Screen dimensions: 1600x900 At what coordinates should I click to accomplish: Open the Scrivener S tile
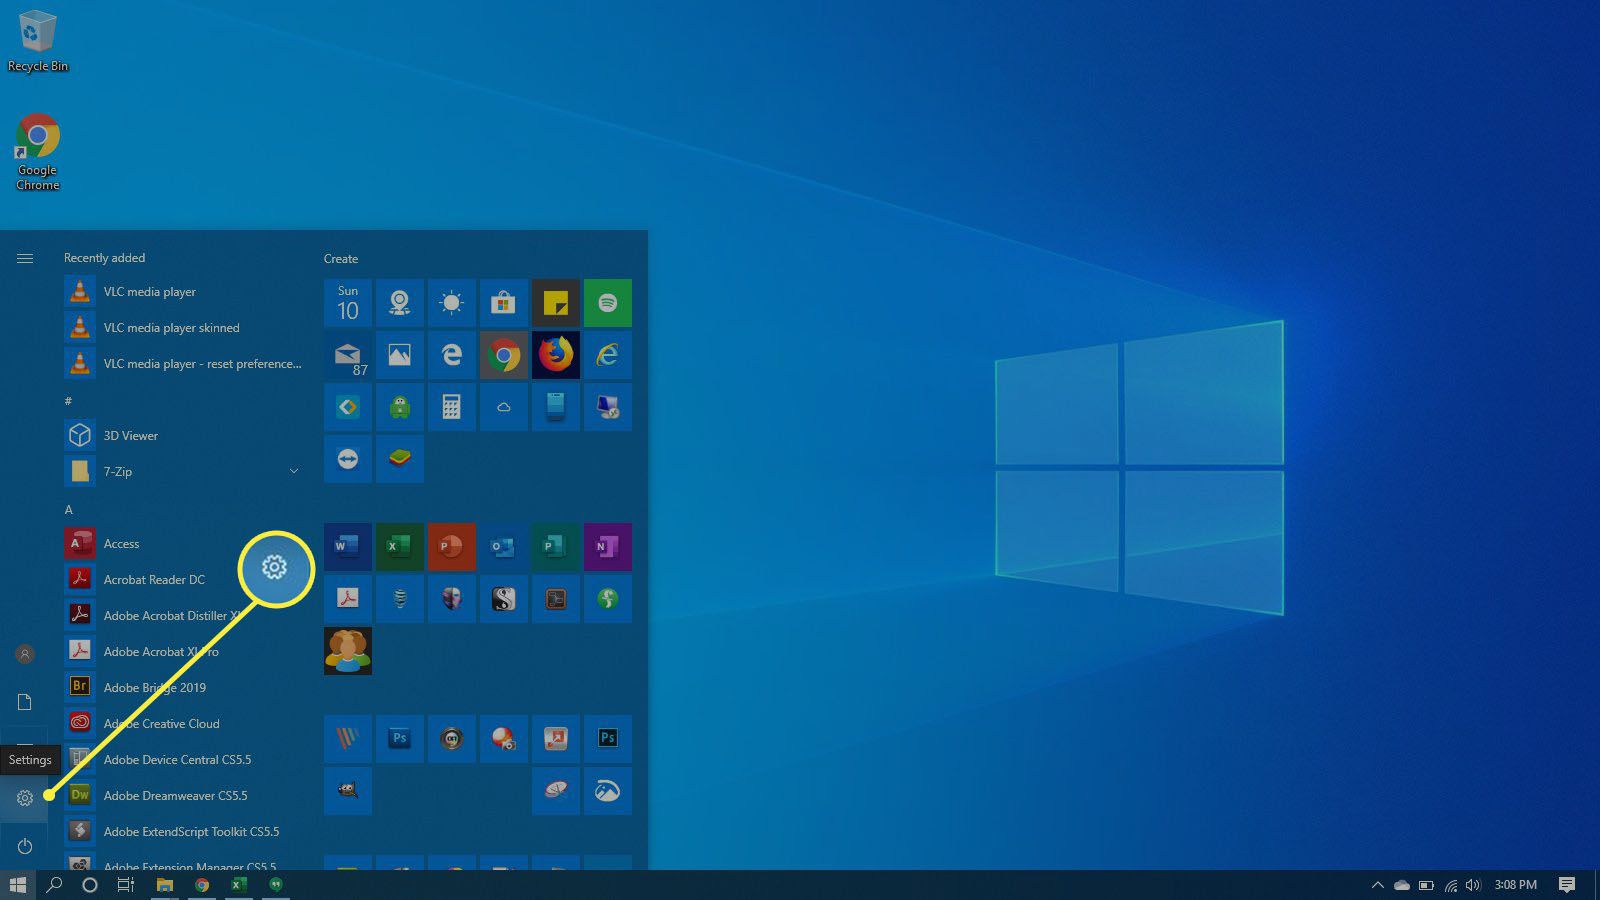tap(504, 599)
